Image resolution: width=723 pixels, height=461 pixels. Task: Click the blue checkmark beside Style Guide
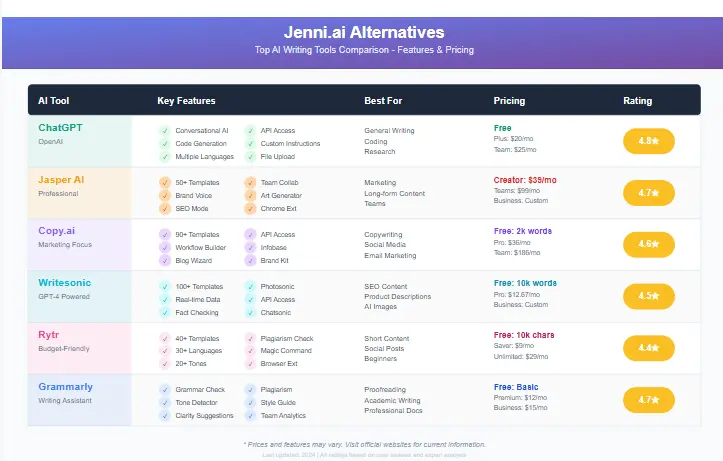point(250,402)
